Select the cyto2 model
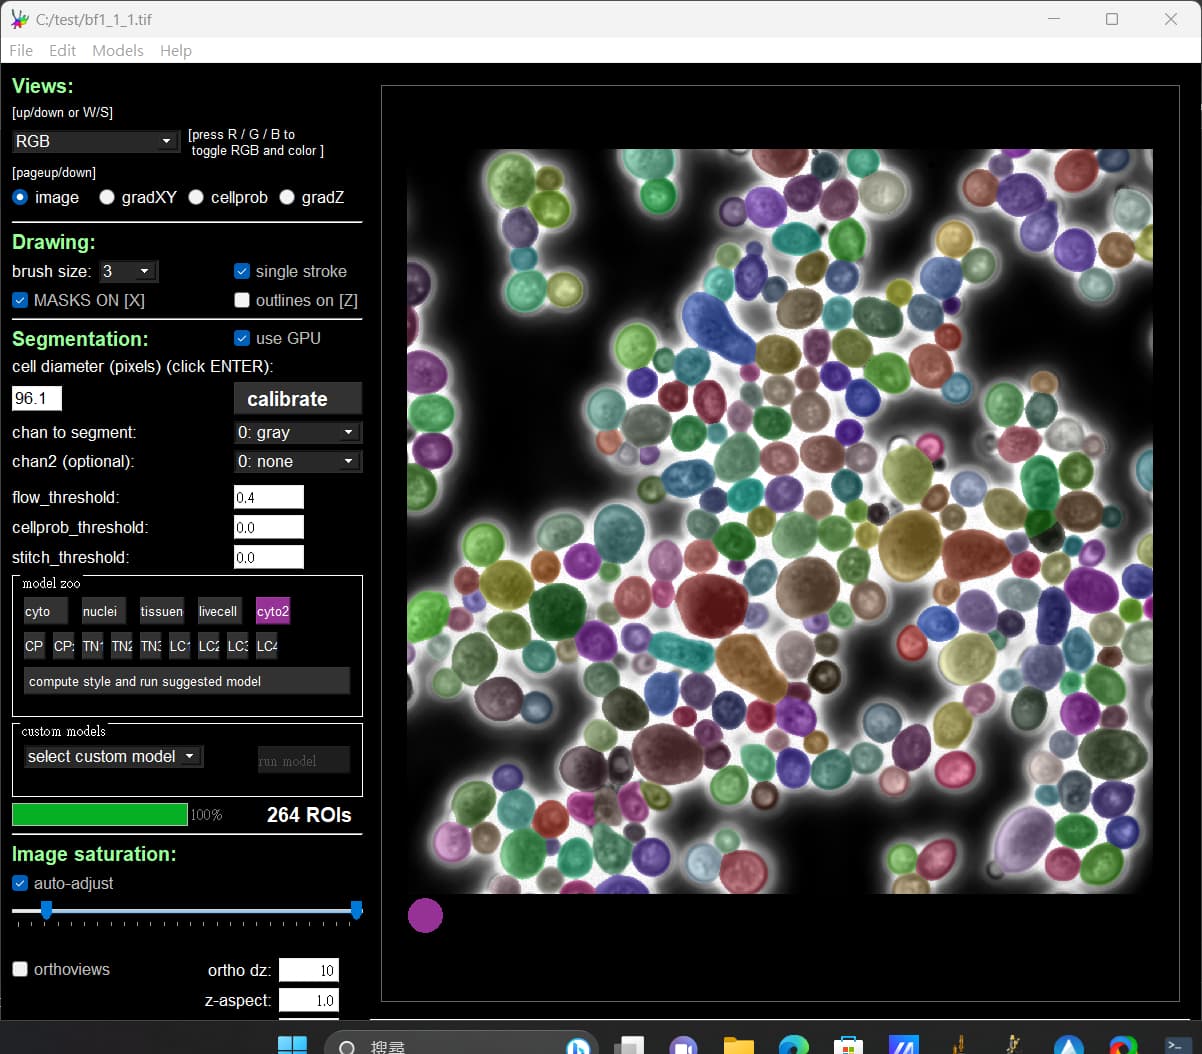 click(x=272, y=611)
